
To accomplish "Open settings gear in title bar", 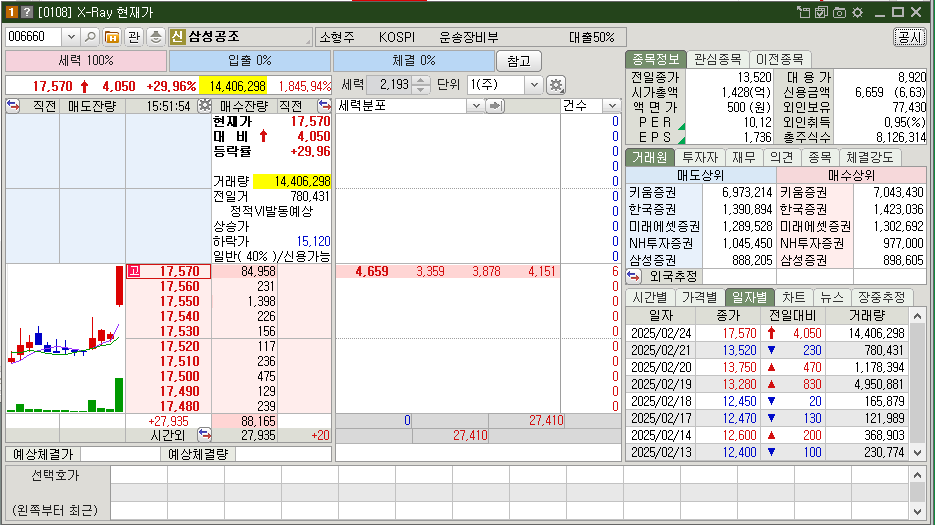I will tap(857, 12).
